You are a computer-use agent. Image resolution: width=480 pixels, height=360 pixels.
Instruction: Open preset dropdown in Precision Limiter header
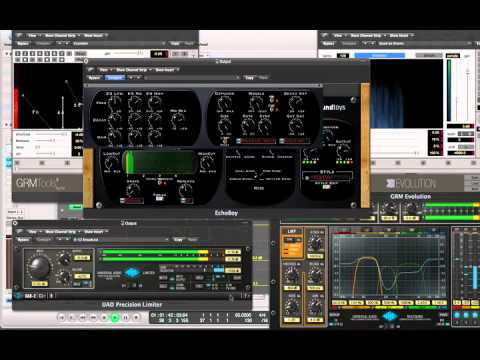[x=121, y=240]
